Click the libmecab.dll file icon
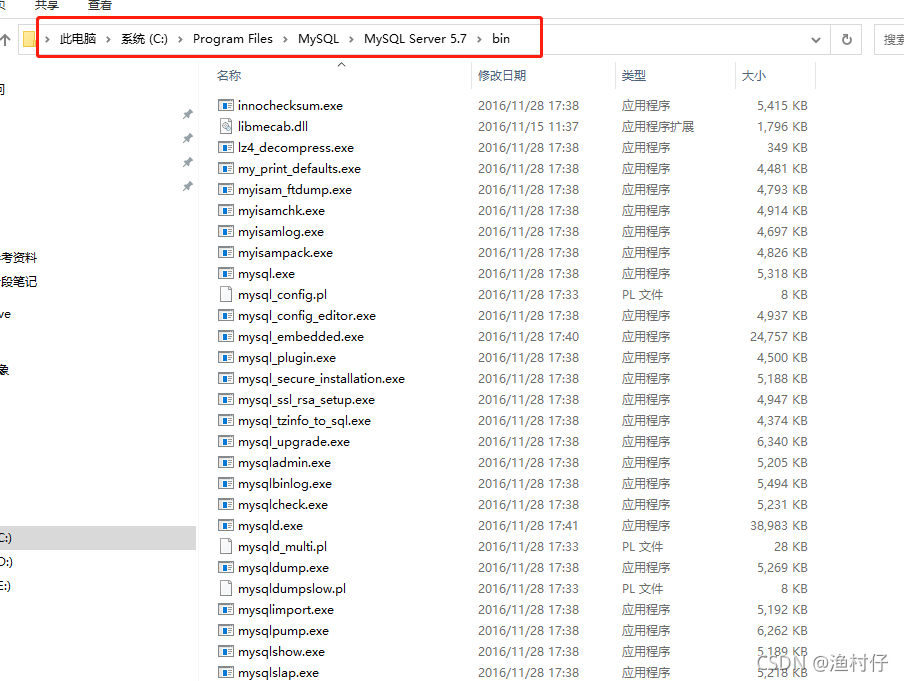This screenshot has height=681, width=904. point(225,126)
